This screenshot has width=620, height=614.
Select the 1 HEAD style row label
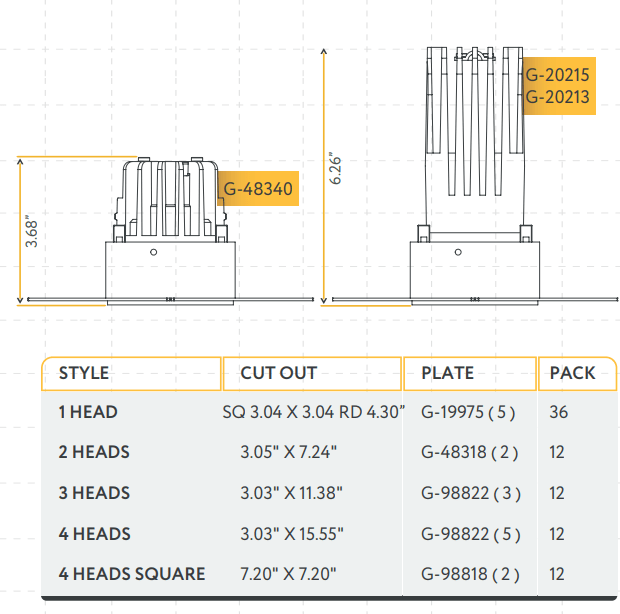click(88, 412)
